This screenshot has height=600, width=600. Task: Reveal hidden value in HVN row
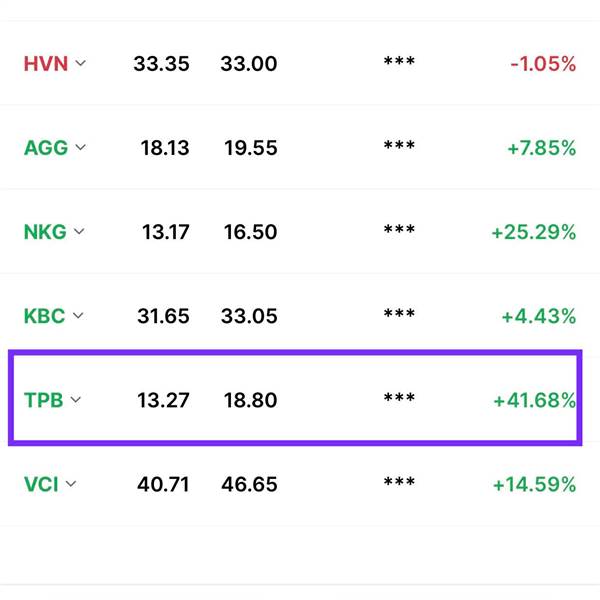[x=399, y=61]
